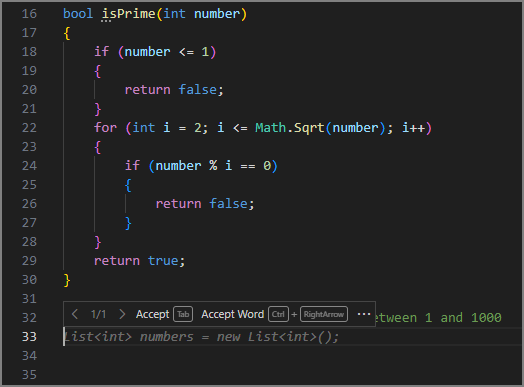Click the Ctrl key hint badge
The height and width of the screenshot is (387, 524).
pos(278,314)
